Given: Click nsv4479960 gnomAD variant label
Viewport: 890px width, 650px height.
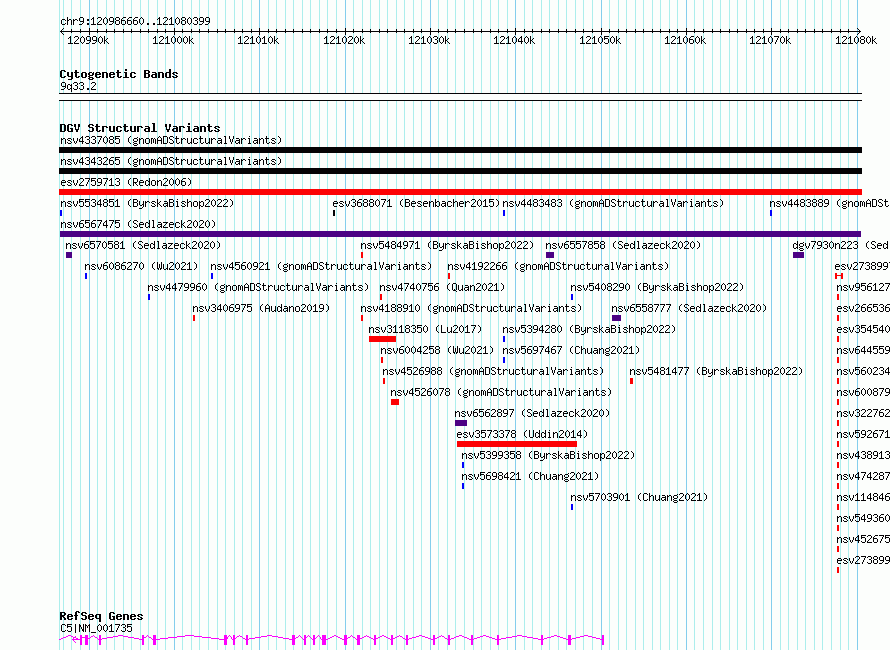Looking at the screenshot, I should pos(258,287).
